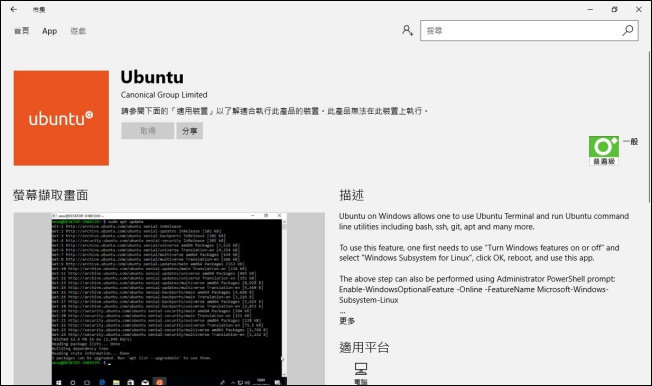Click the Ubuntu title text
Viewport: 652px width, 386px height.
click(152, 77)
